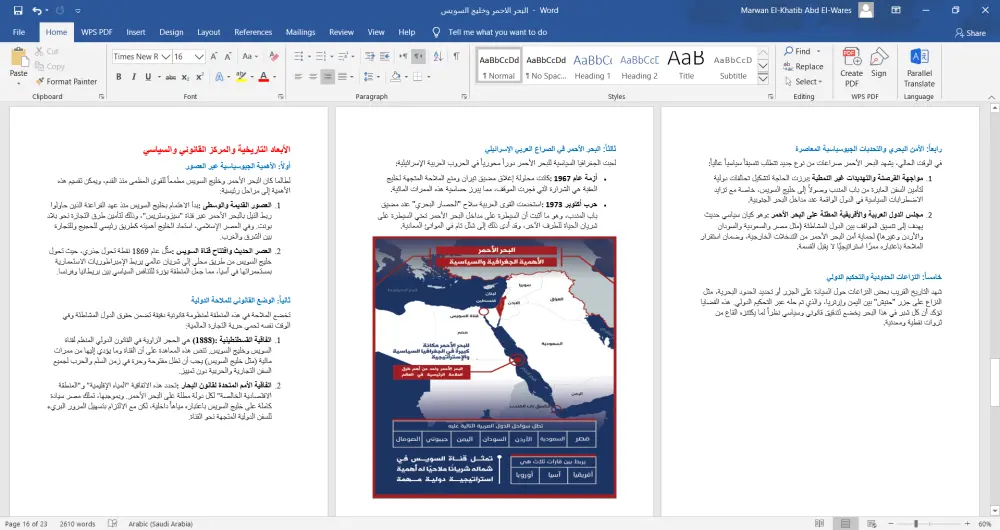1000x530 pixels.
Task: Click the Align Right icon
Action: (327, 77)
